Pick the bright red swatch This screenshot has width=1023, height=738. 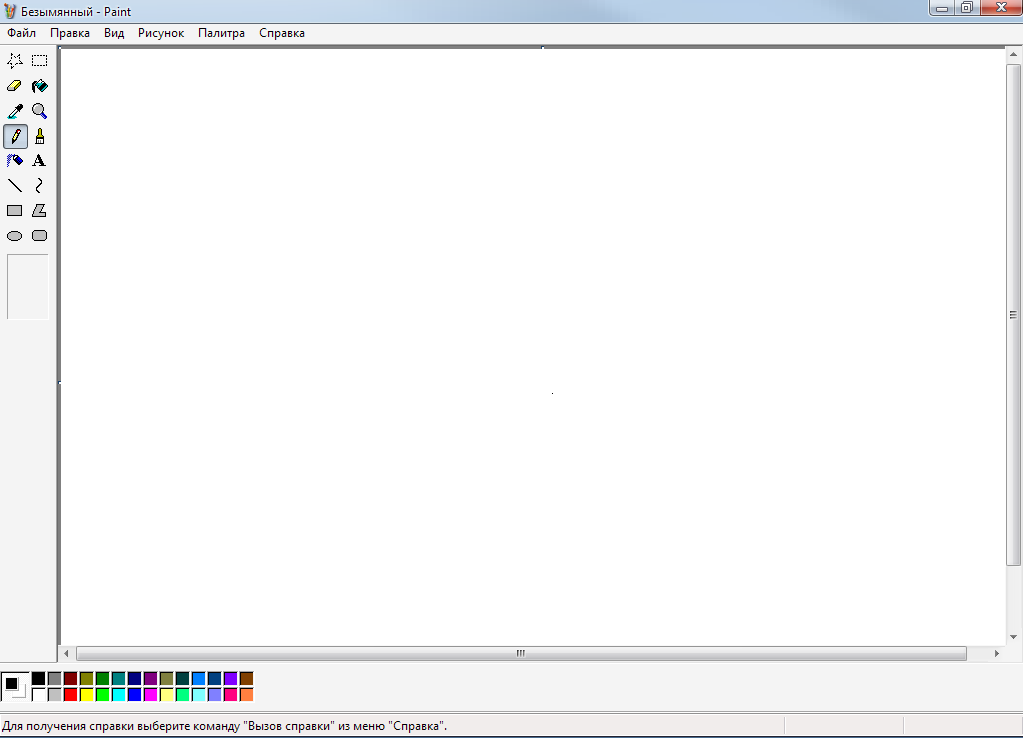point(70,694)
